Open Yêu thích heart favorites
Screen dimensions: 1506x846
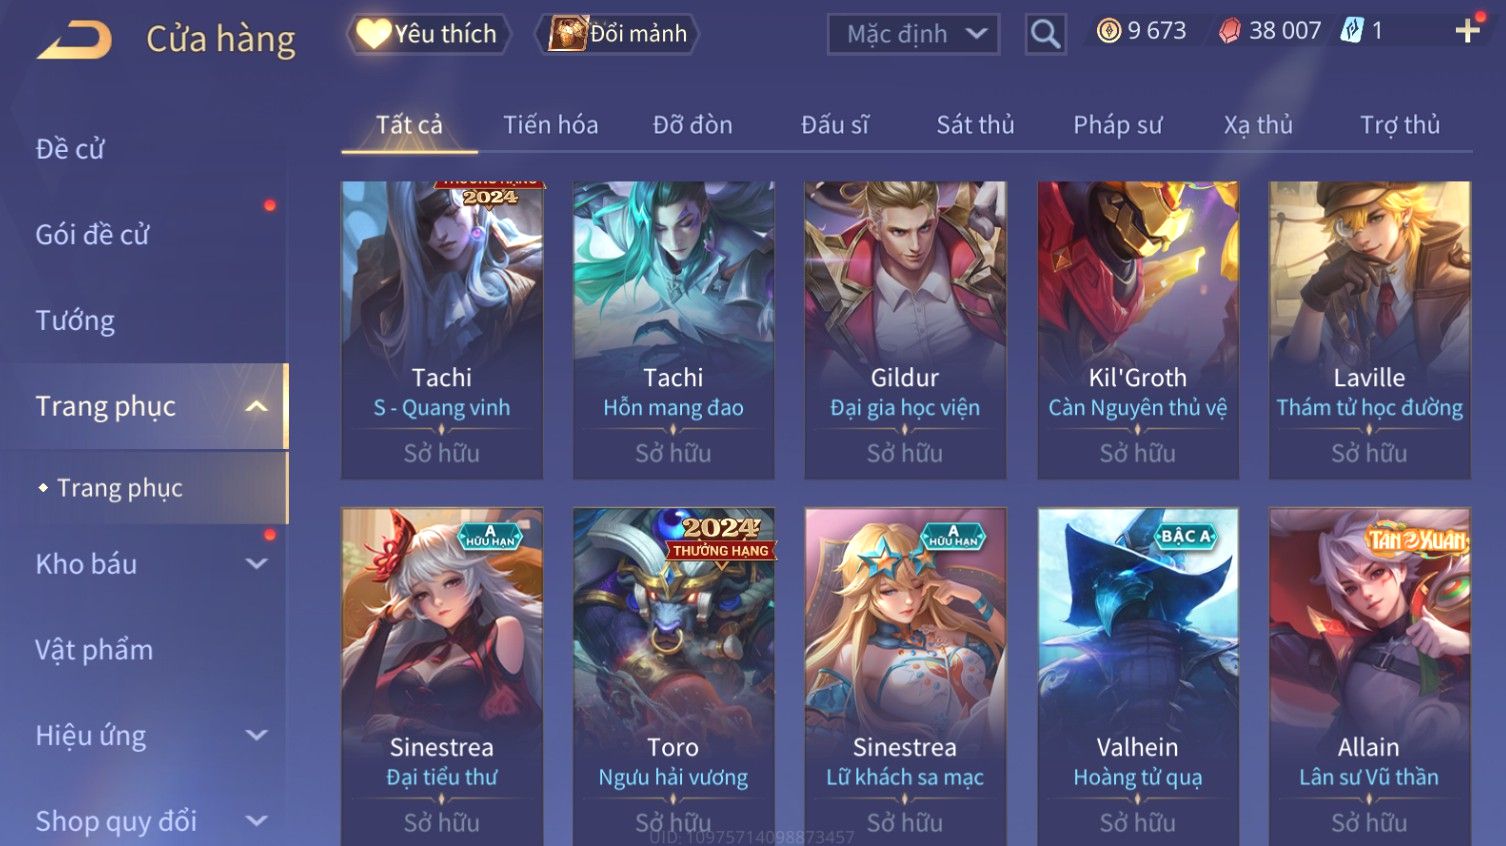click(428, 34)
